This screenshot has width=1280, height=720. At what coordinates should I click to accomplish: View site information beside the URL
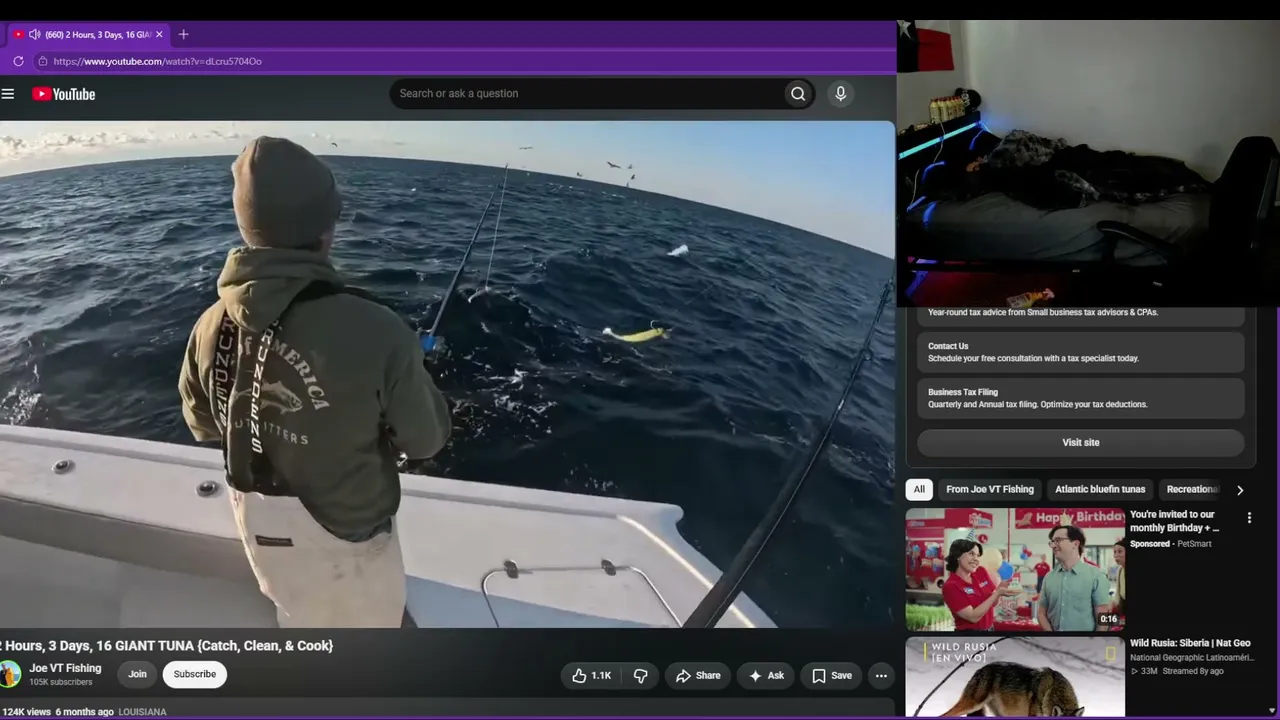[x=42, y=61]
